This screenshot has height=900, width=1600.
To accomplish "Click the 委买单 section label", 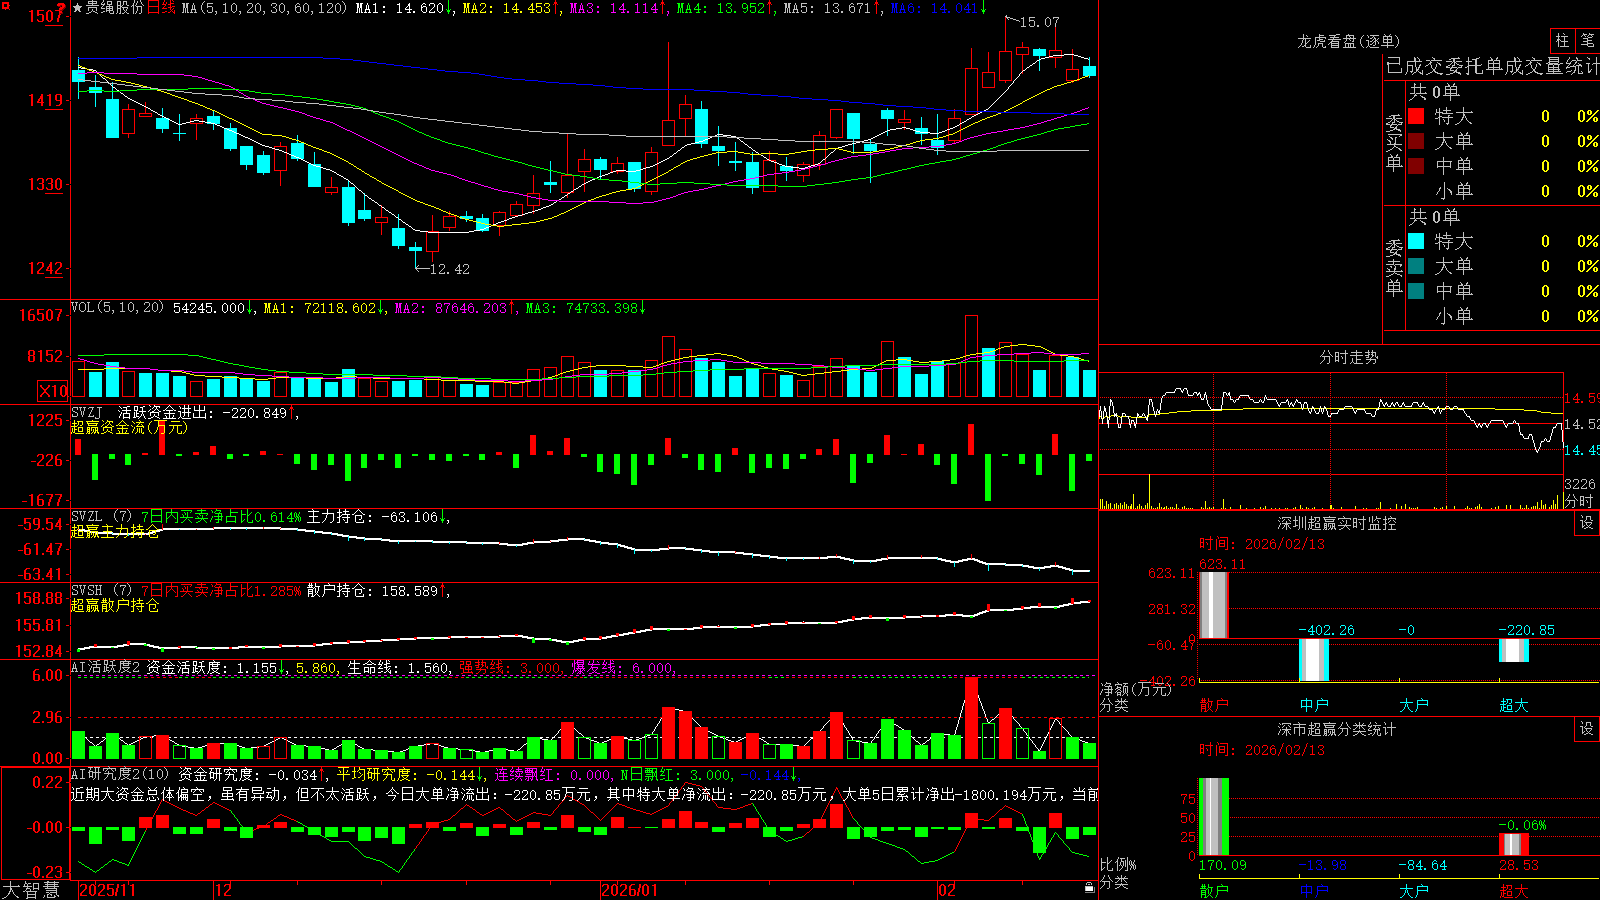I will click(1394, 142).
